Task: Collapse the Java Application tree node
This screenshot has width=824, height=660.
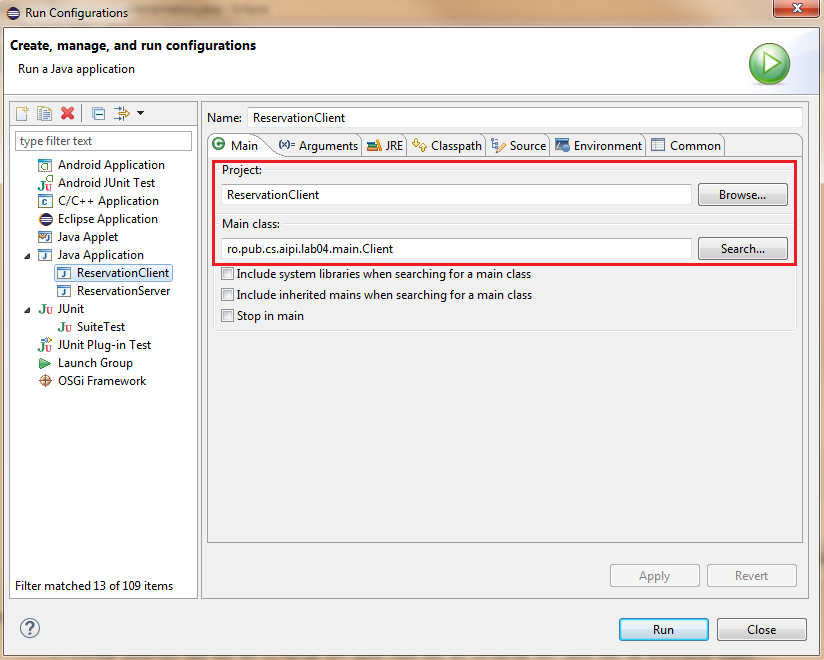Action: click(27, 256)
